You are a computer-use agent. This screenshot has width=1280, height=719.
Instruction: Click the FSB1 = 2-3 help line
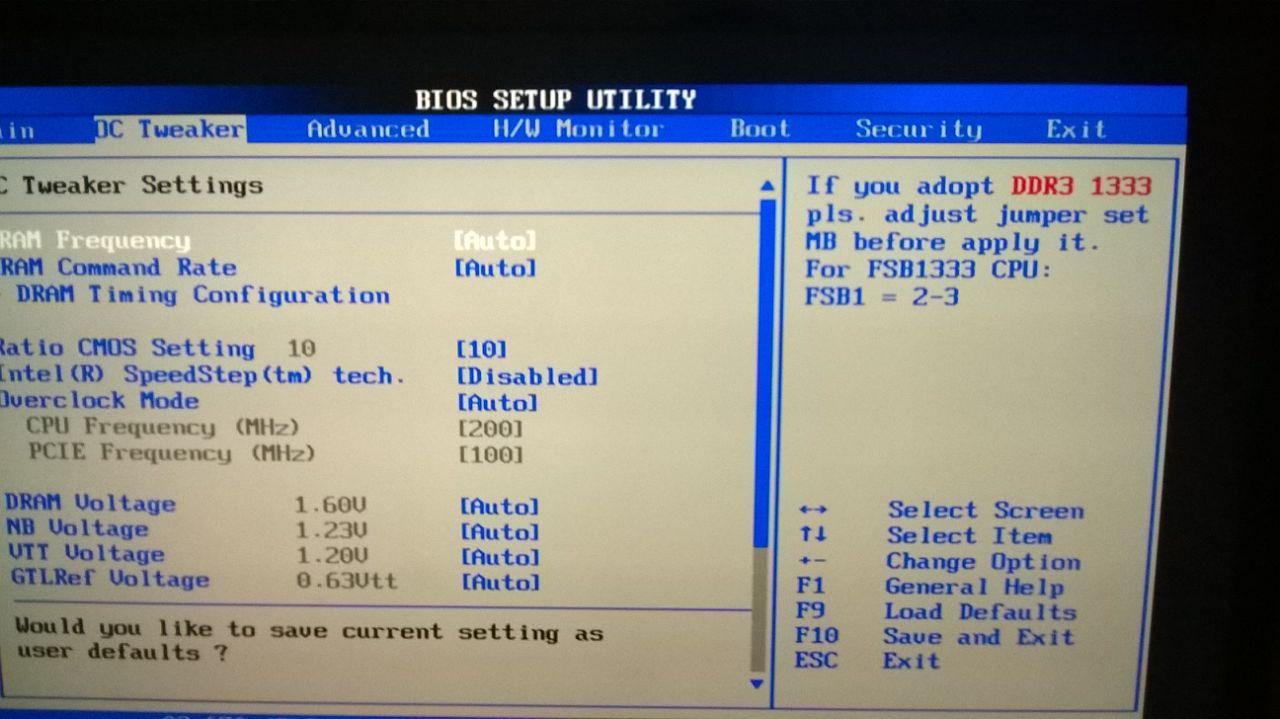(882, 297)
